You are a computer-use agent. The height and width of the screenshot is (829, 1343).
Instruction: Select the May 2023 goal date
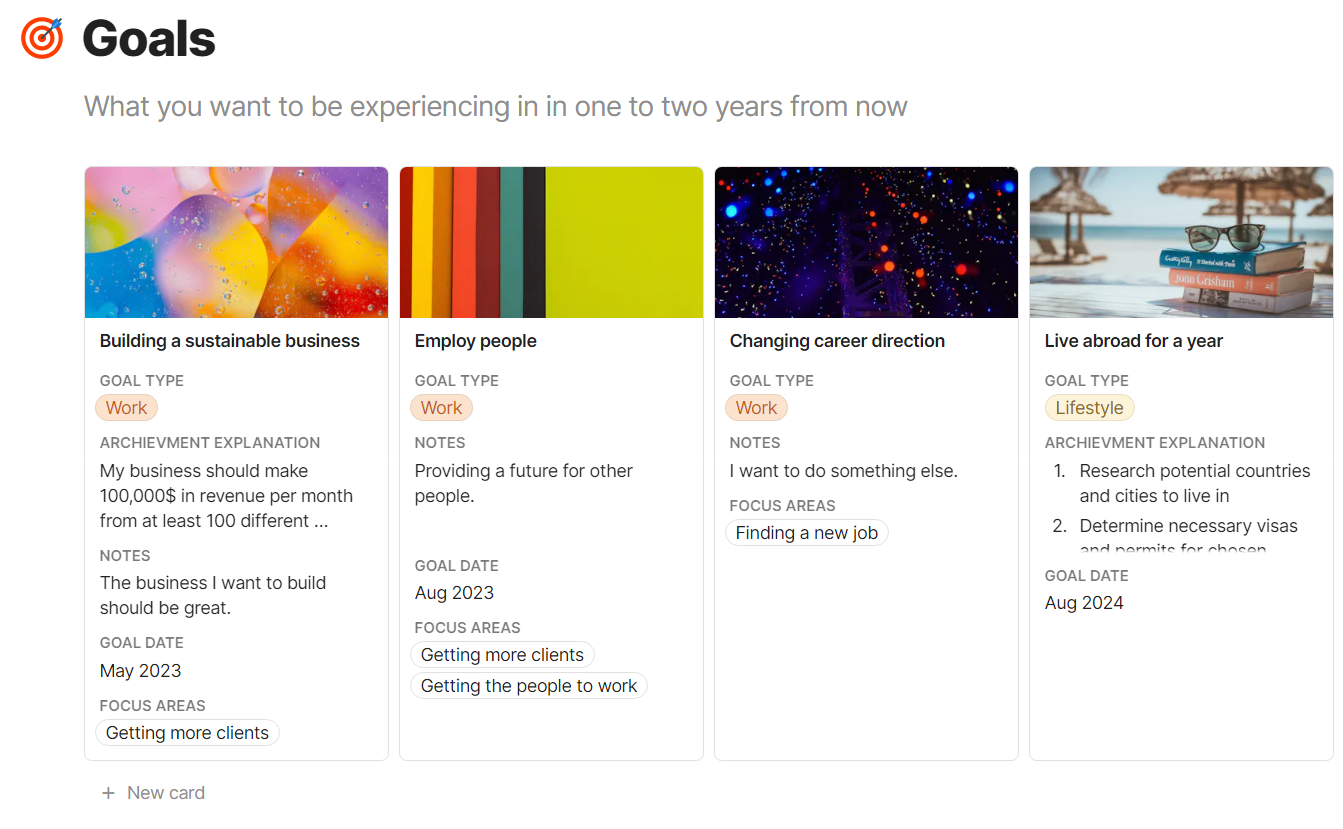(141, 671)
